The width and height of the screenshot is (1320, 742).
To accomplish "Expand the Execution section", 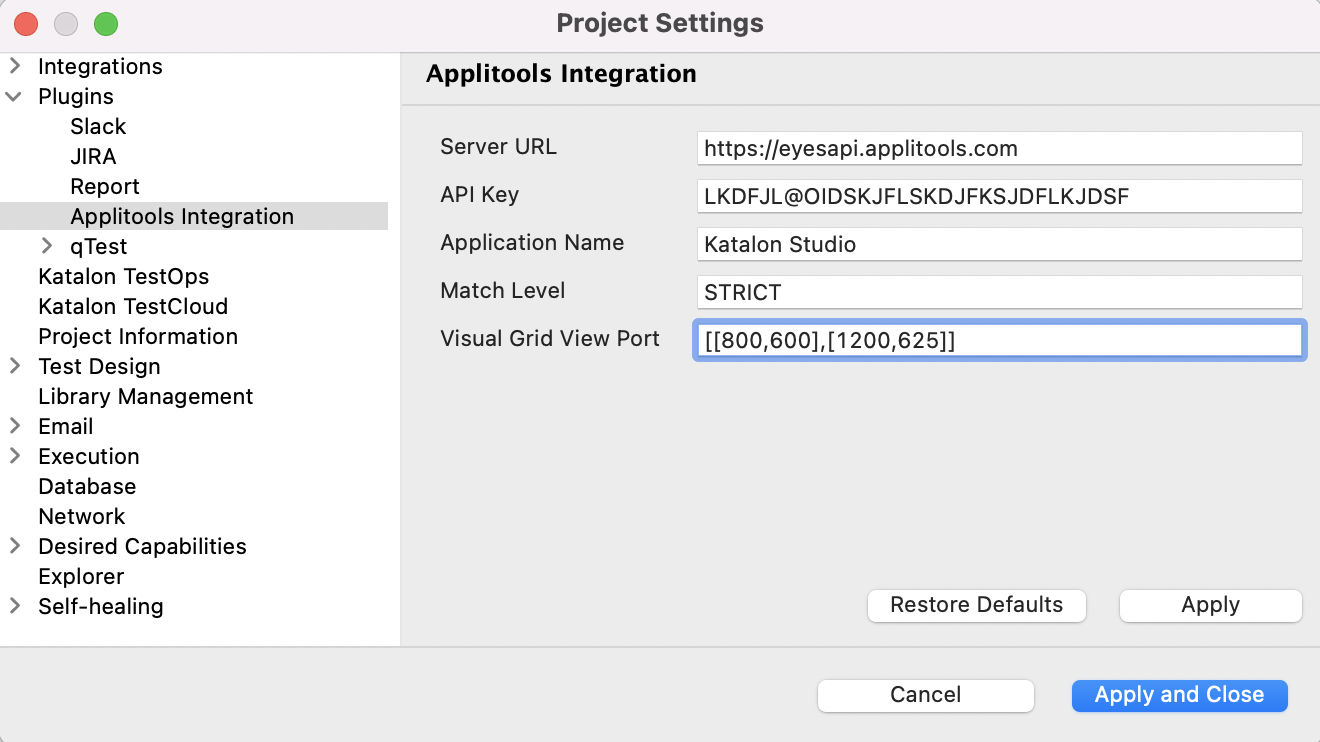I will [x=16, y=456].
